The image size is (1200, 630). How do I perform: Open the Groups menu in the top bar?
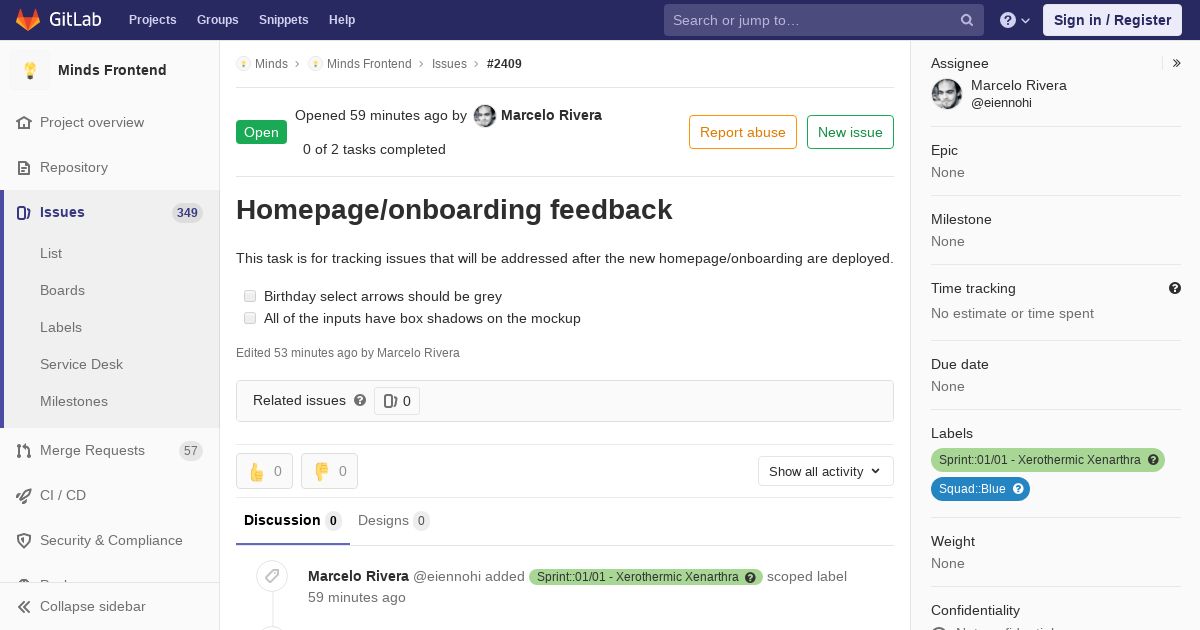pos(217,20)
